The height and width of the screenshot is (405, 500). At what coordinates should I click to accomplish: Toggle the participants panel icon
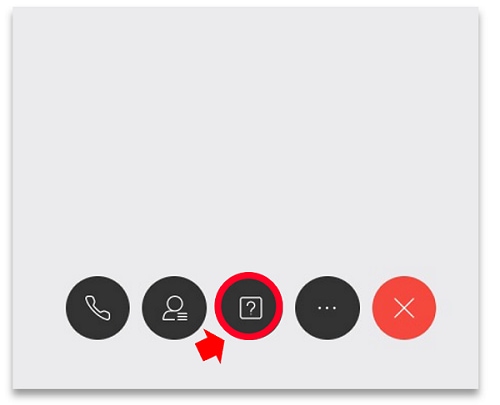tap(174, 307)
